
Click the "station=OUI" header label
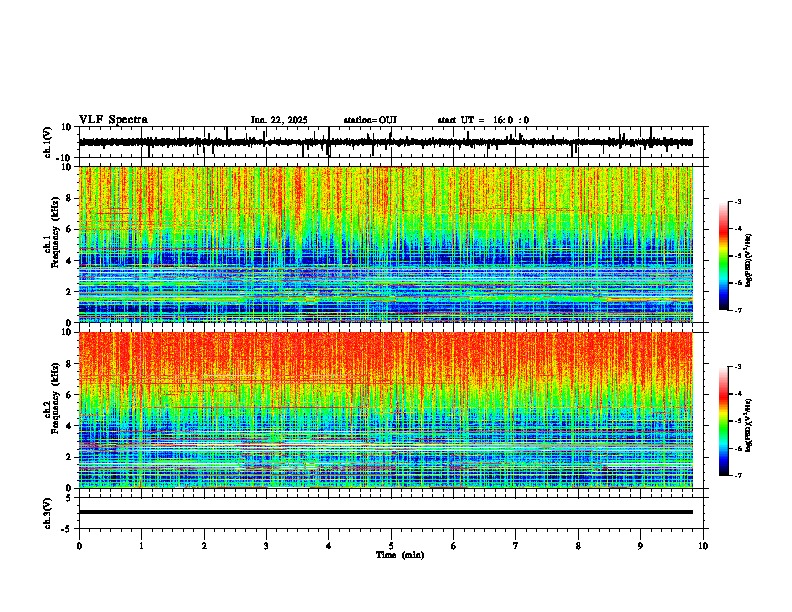[x=370, y=120]
